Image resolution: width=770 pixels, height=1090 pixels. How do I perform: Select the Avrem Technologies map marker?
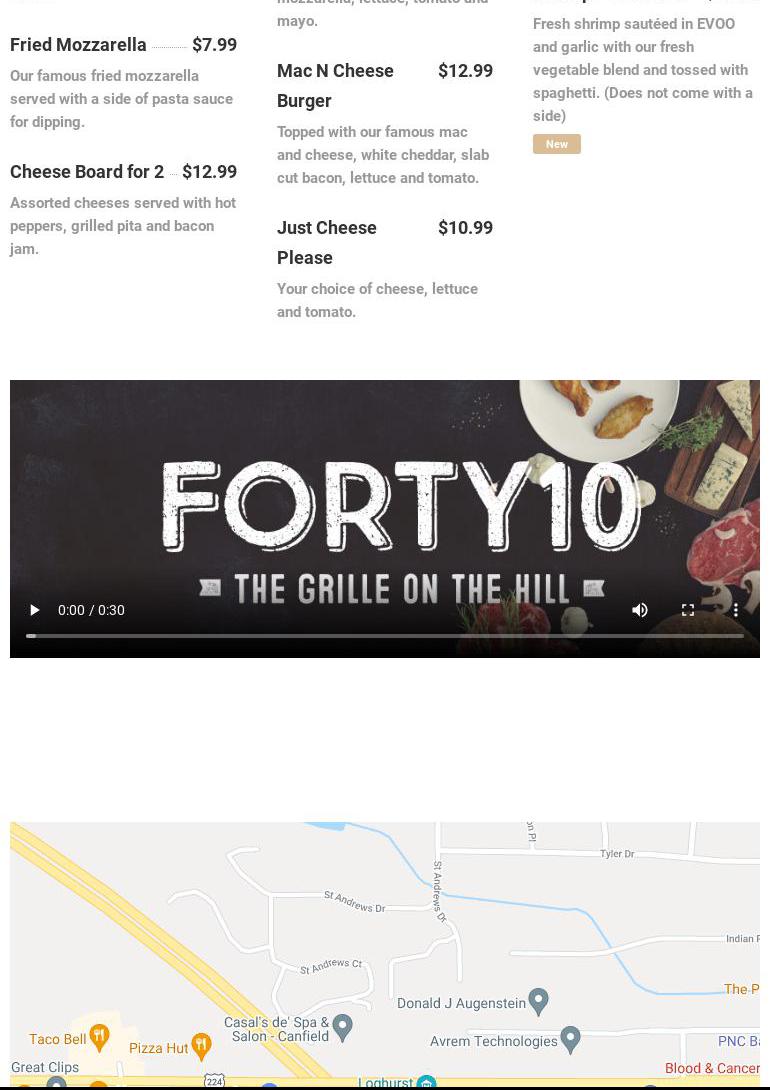(570, 1039)
